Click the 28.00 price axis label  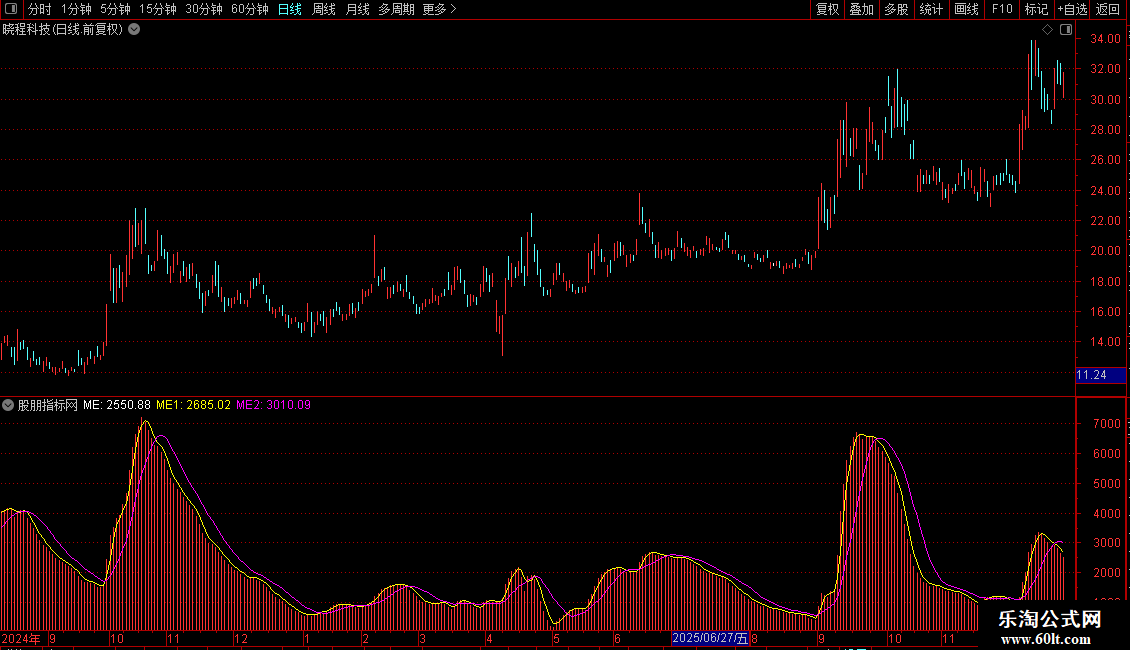[x=1105, y=130]
